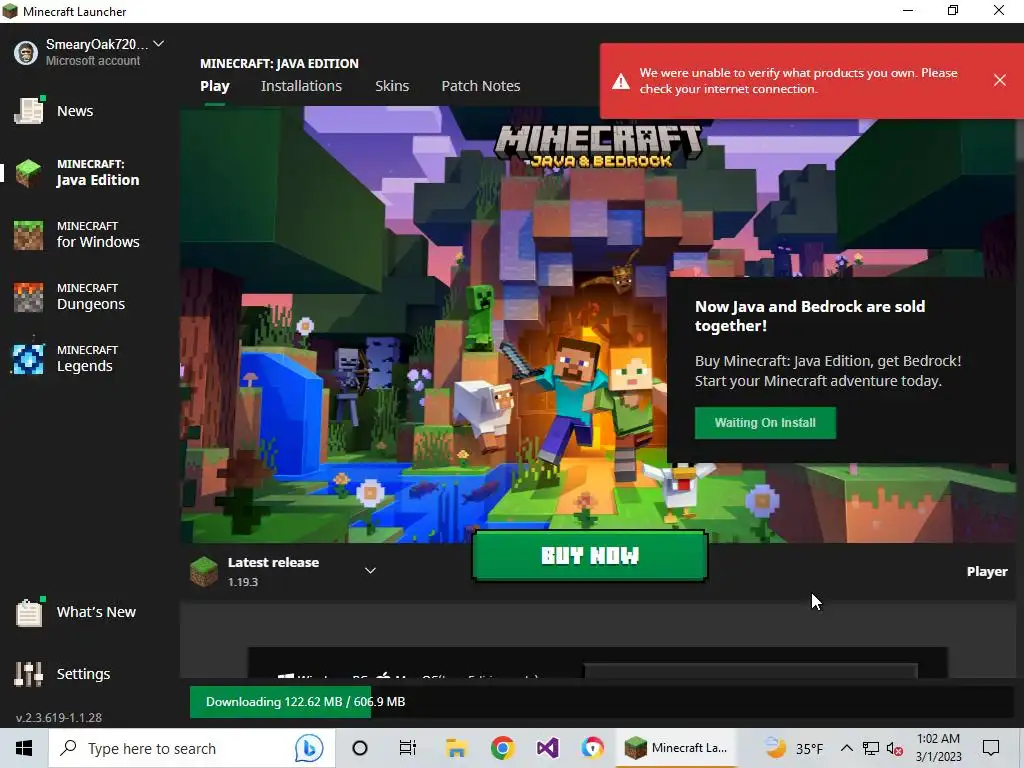
Task: Select Minecraft Java Edition grass block icon
Action: [x=29, y=173]
